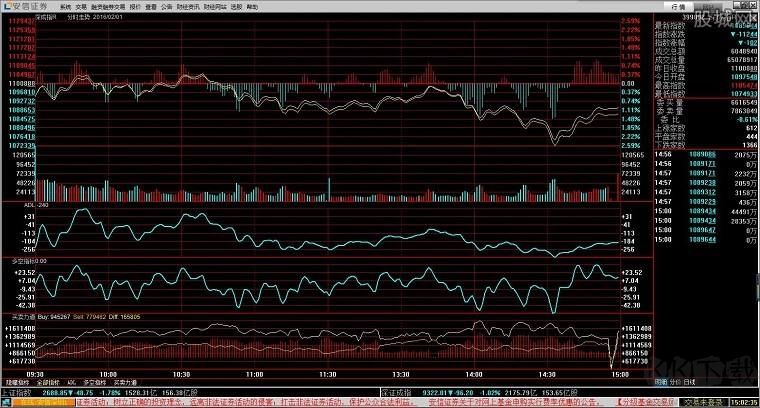Select the 多空指标 indicator tab
This screenshot has height=408, width=760.
pos(95,381)
